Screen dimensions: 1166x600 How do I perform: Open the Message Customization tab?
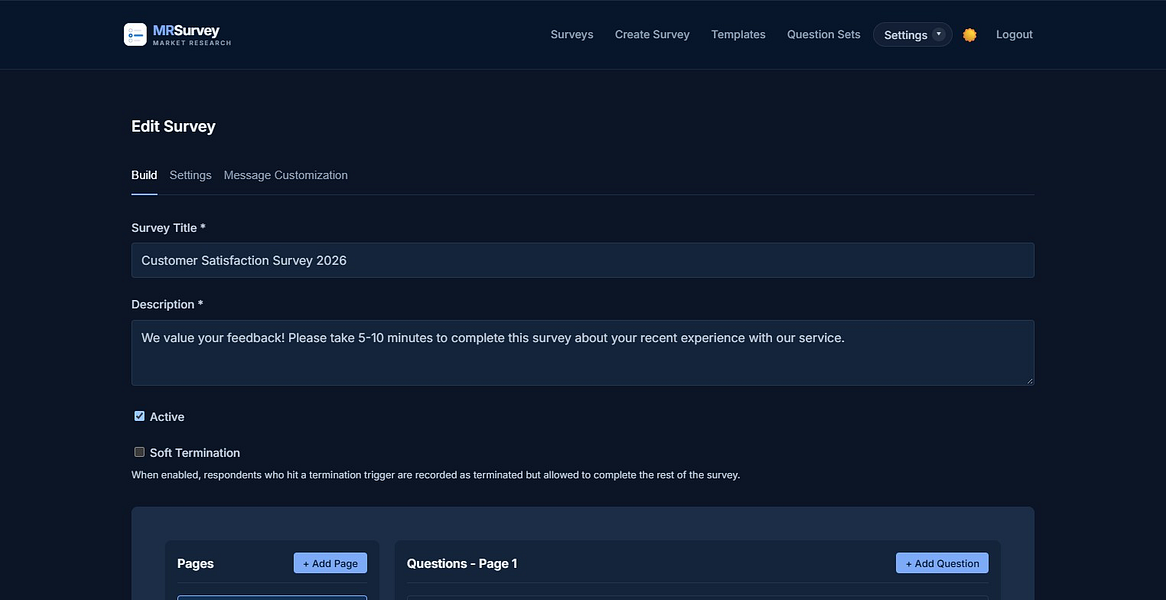tap(286, 175)
